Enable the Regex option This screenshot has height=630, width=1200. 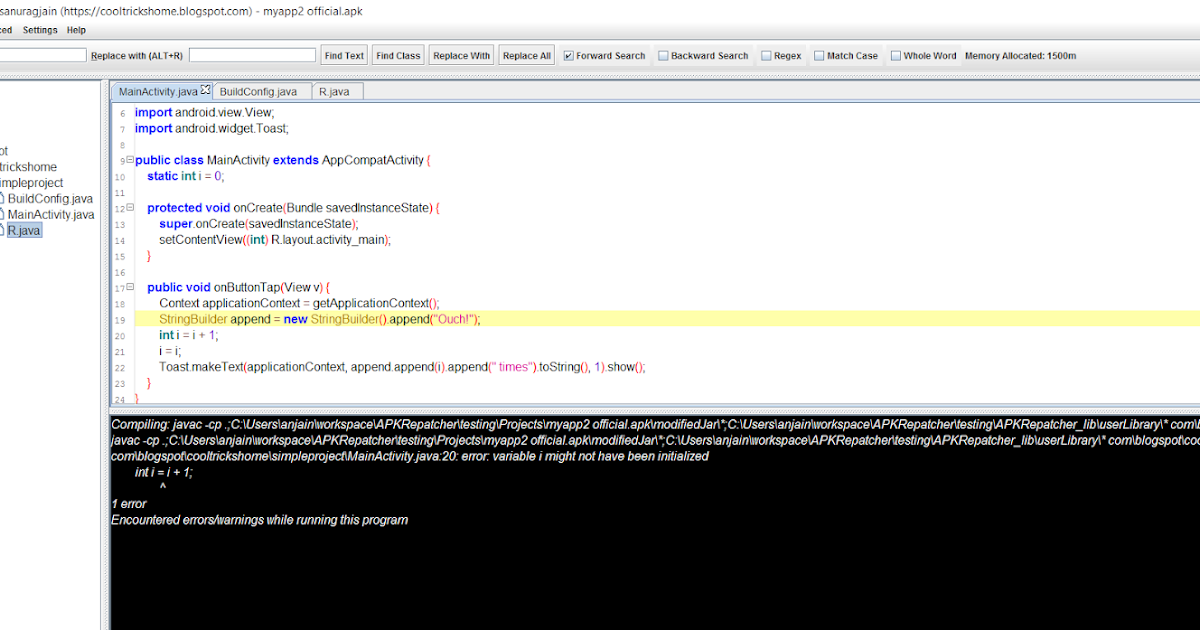[765, 55]
